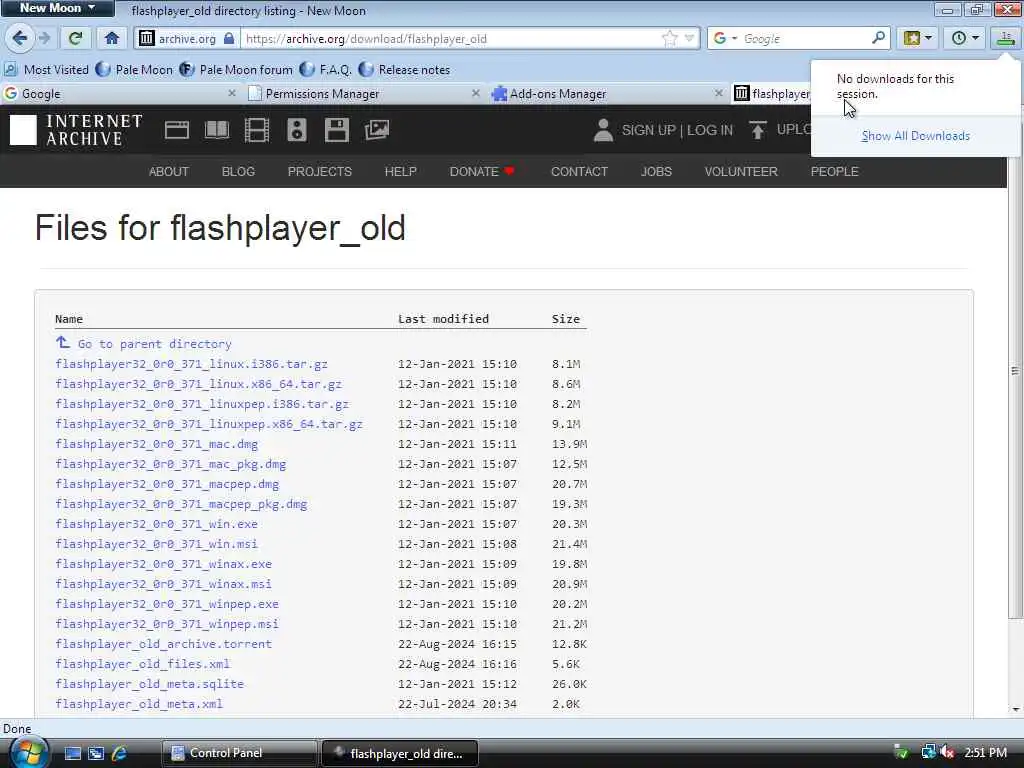The width and height of the screenshot is (1024, 768).
Task: Download flashplayer32_0r0_371_mac.dmg
Action: tap(157, 444)
